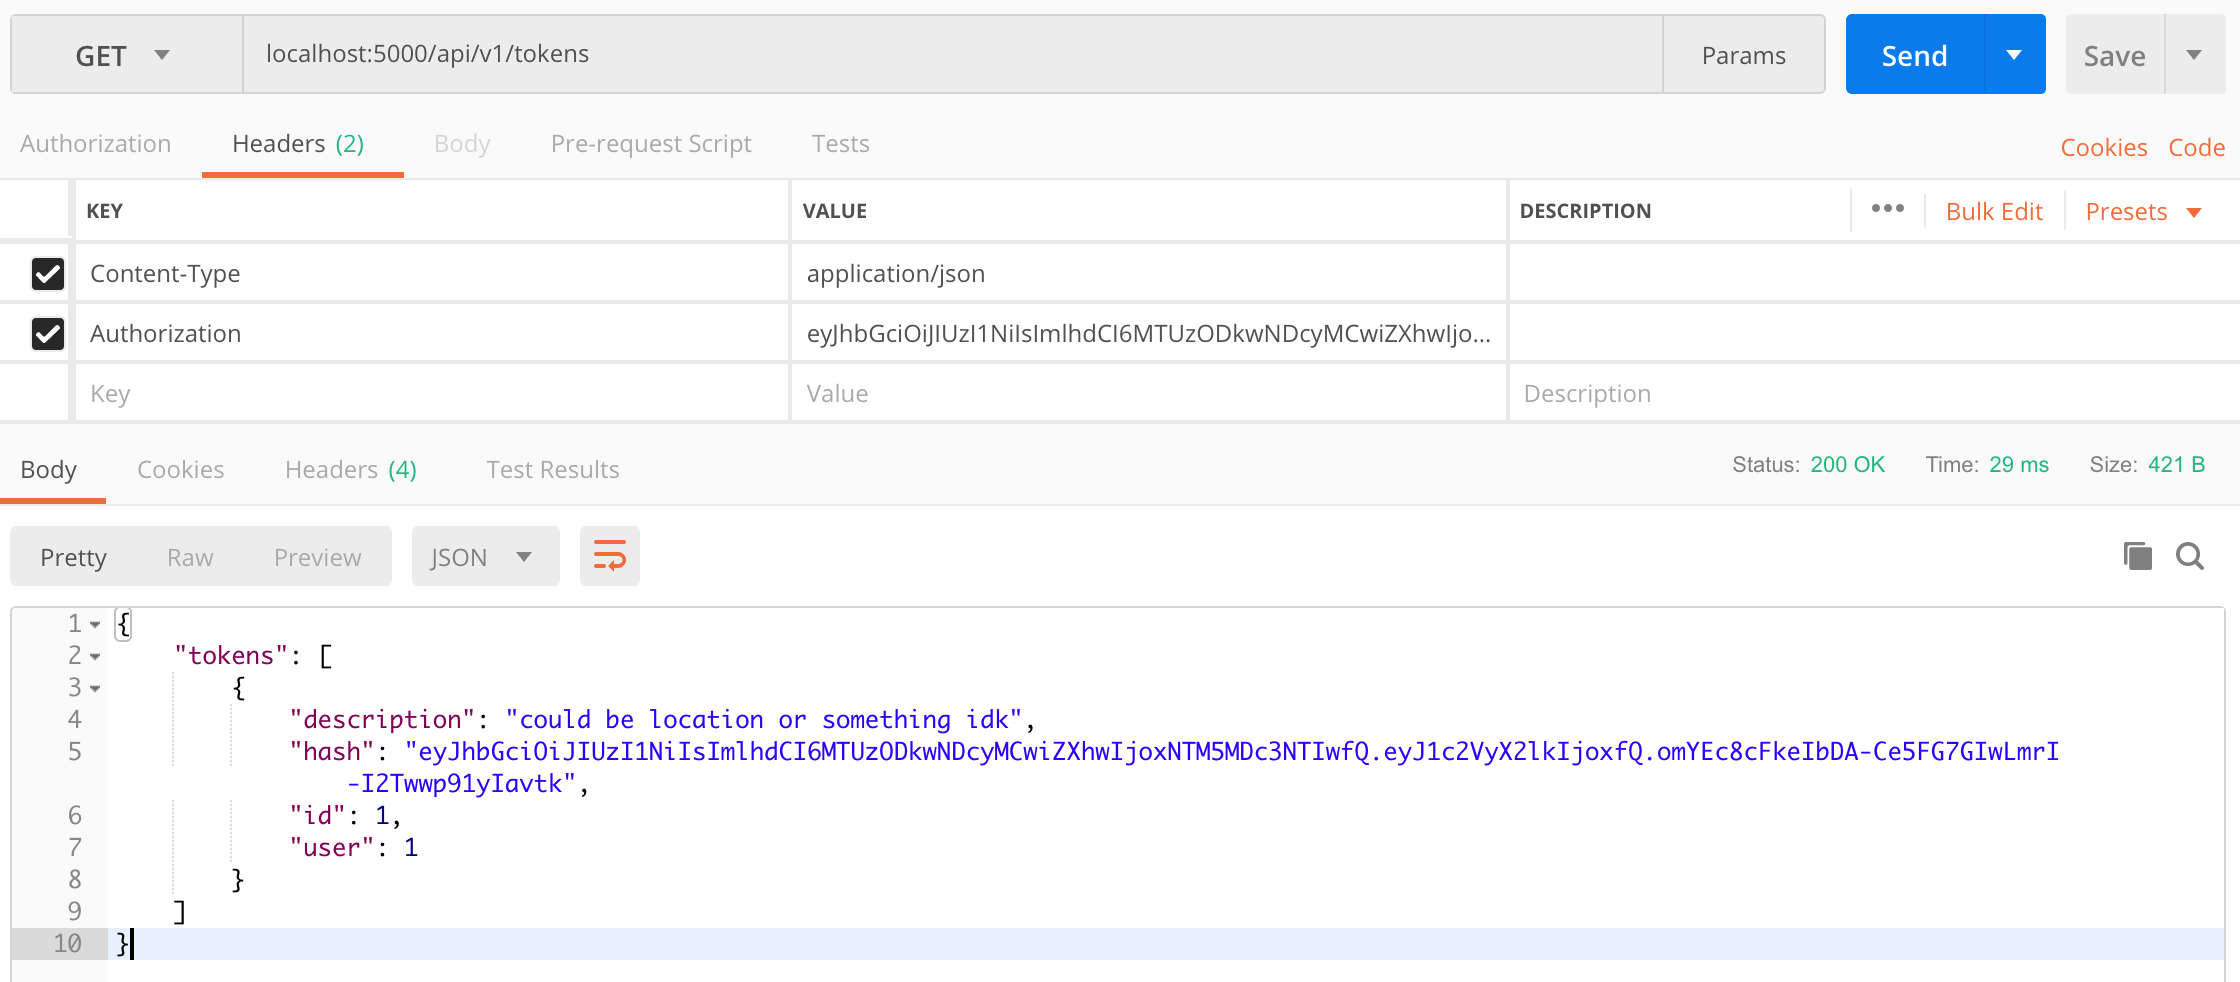Open the Send options dropdown arrow
Image resolution: width=2240 pixels, height=982 pixels.
click(x=2015, y=55)
